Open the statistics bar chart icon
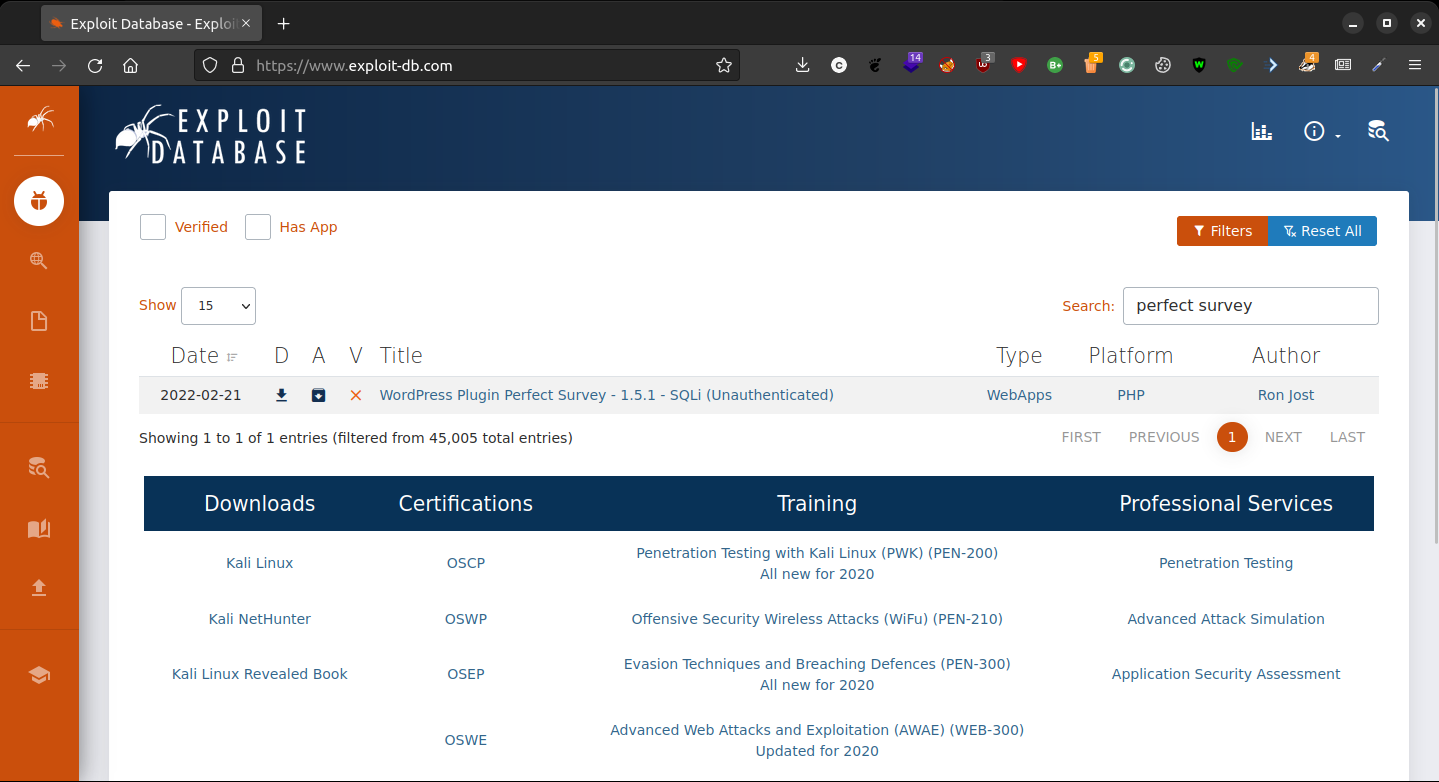This screenshot has width=1439, height=782. [1262, 131]
